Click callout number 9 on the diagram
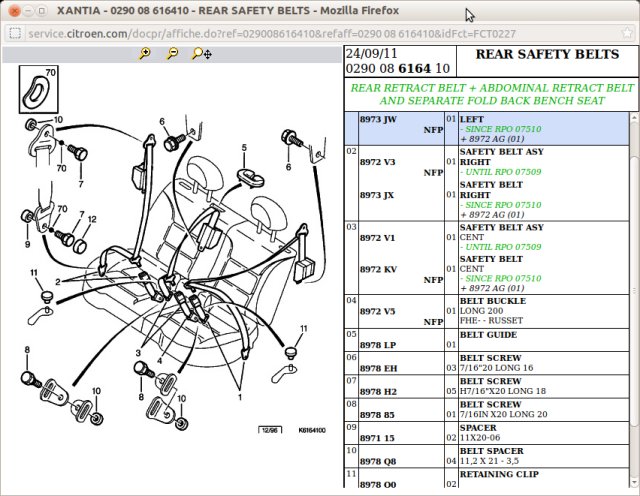Image resolution: width=640 pixels, height=496 pixels. point(27,245)
